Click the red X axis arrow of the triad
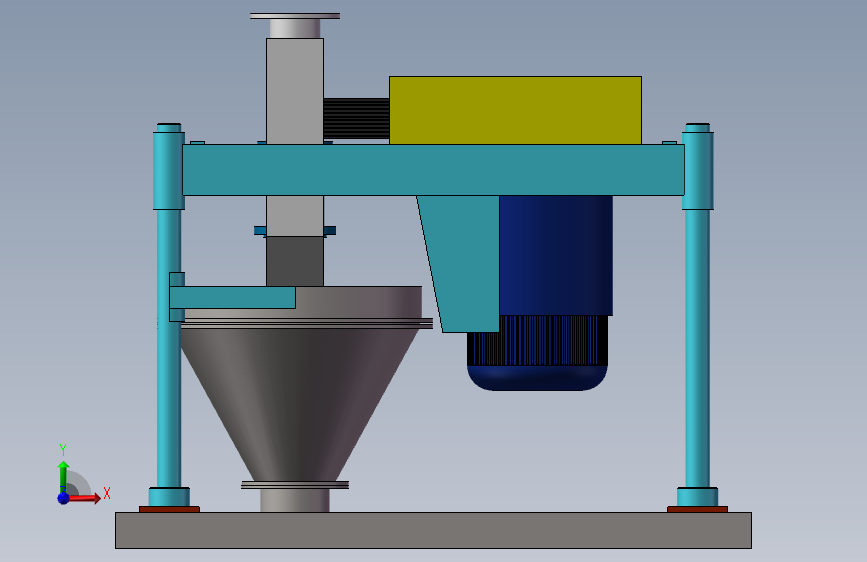The height and width of the screenshot is (562, 867). tap(84, 498)
